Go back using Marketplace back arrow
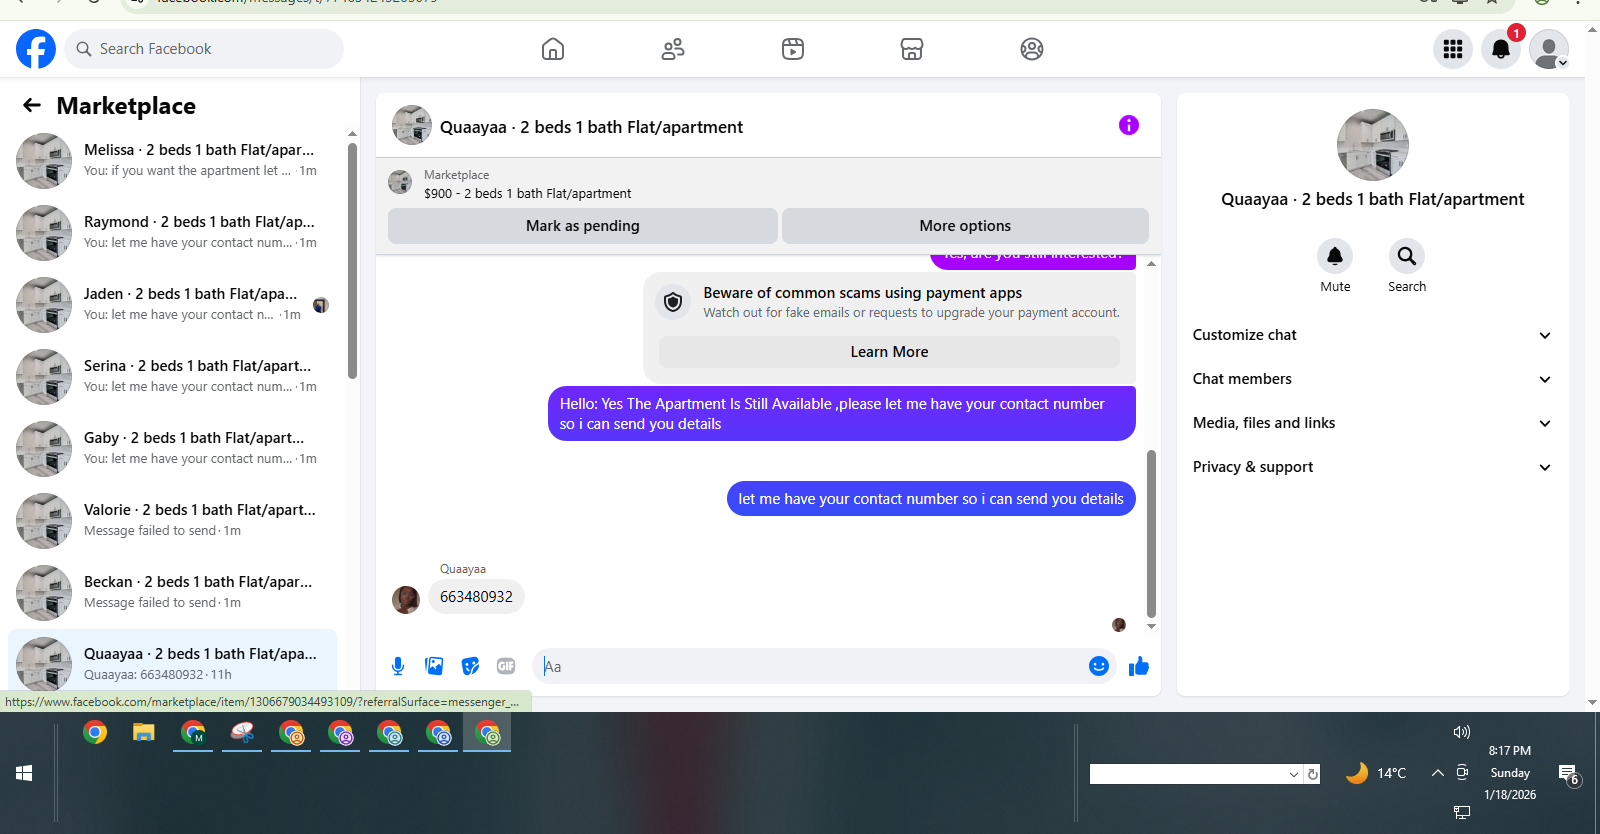Screen dimensions: 1600x834 point(32,105)
